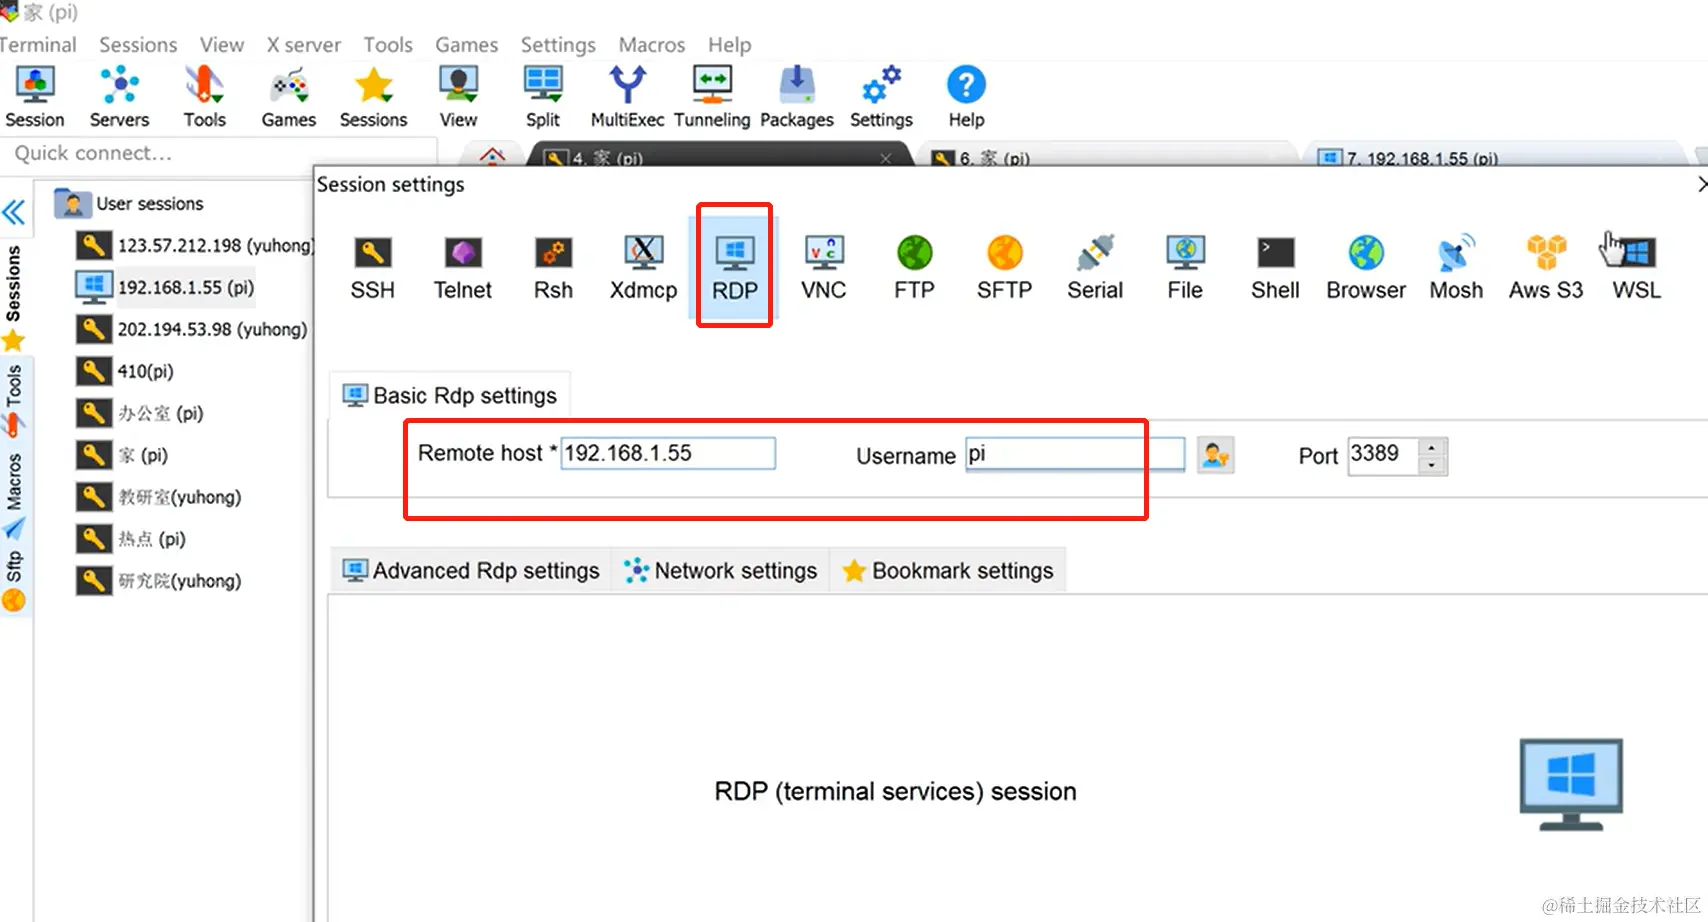Open the Tunneling toolbar icon
Viewport: 1708px width, 922px height.
click(x=712, y=97)
